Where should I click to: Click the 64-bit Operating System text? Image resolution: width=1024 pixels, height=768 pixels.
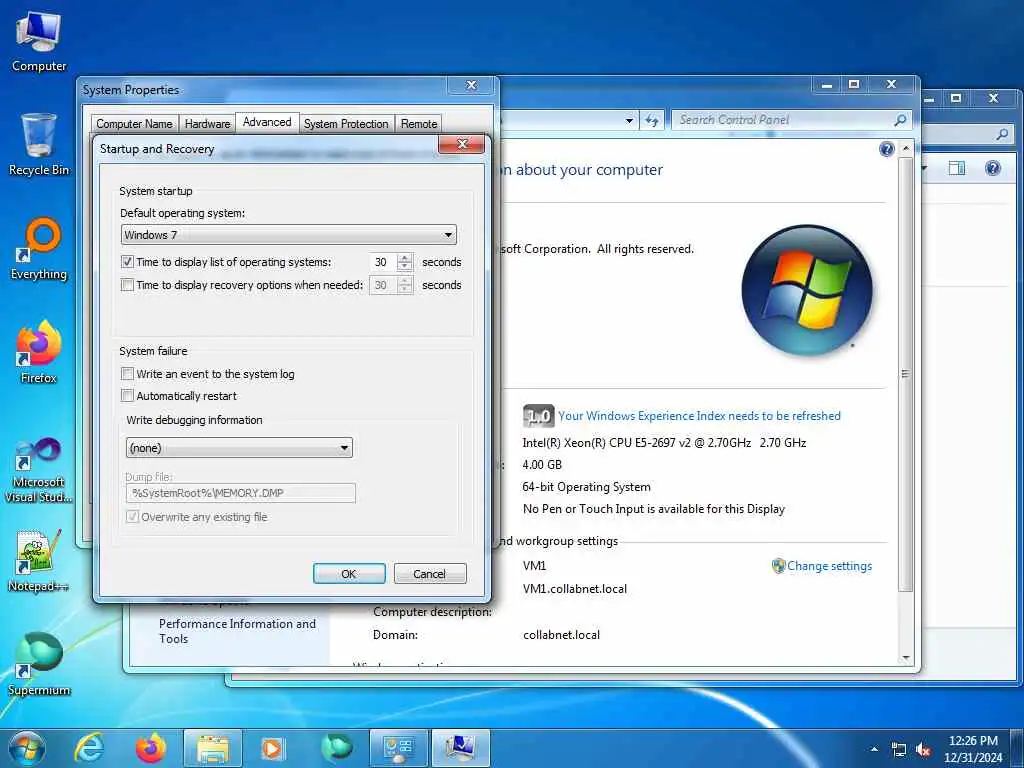pyautogui.click(x=586, y=487)
